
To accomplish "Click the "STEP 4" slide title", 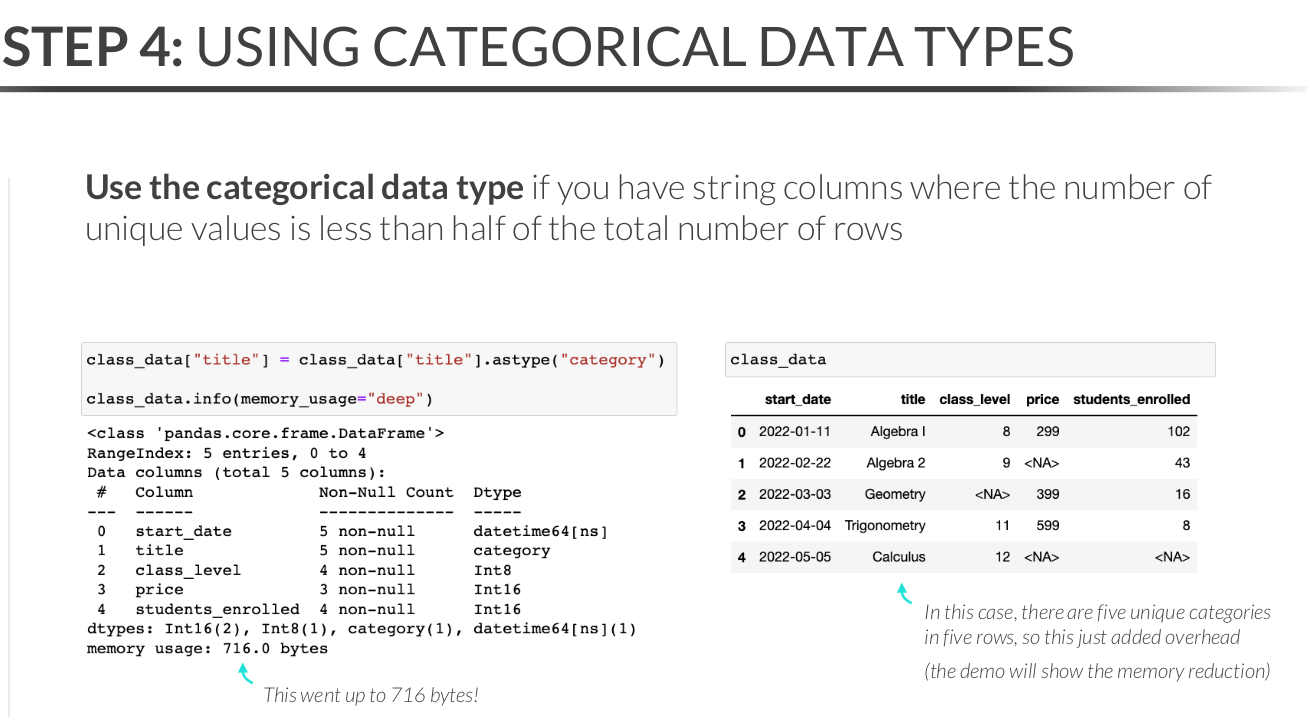I will pos(93,47).
